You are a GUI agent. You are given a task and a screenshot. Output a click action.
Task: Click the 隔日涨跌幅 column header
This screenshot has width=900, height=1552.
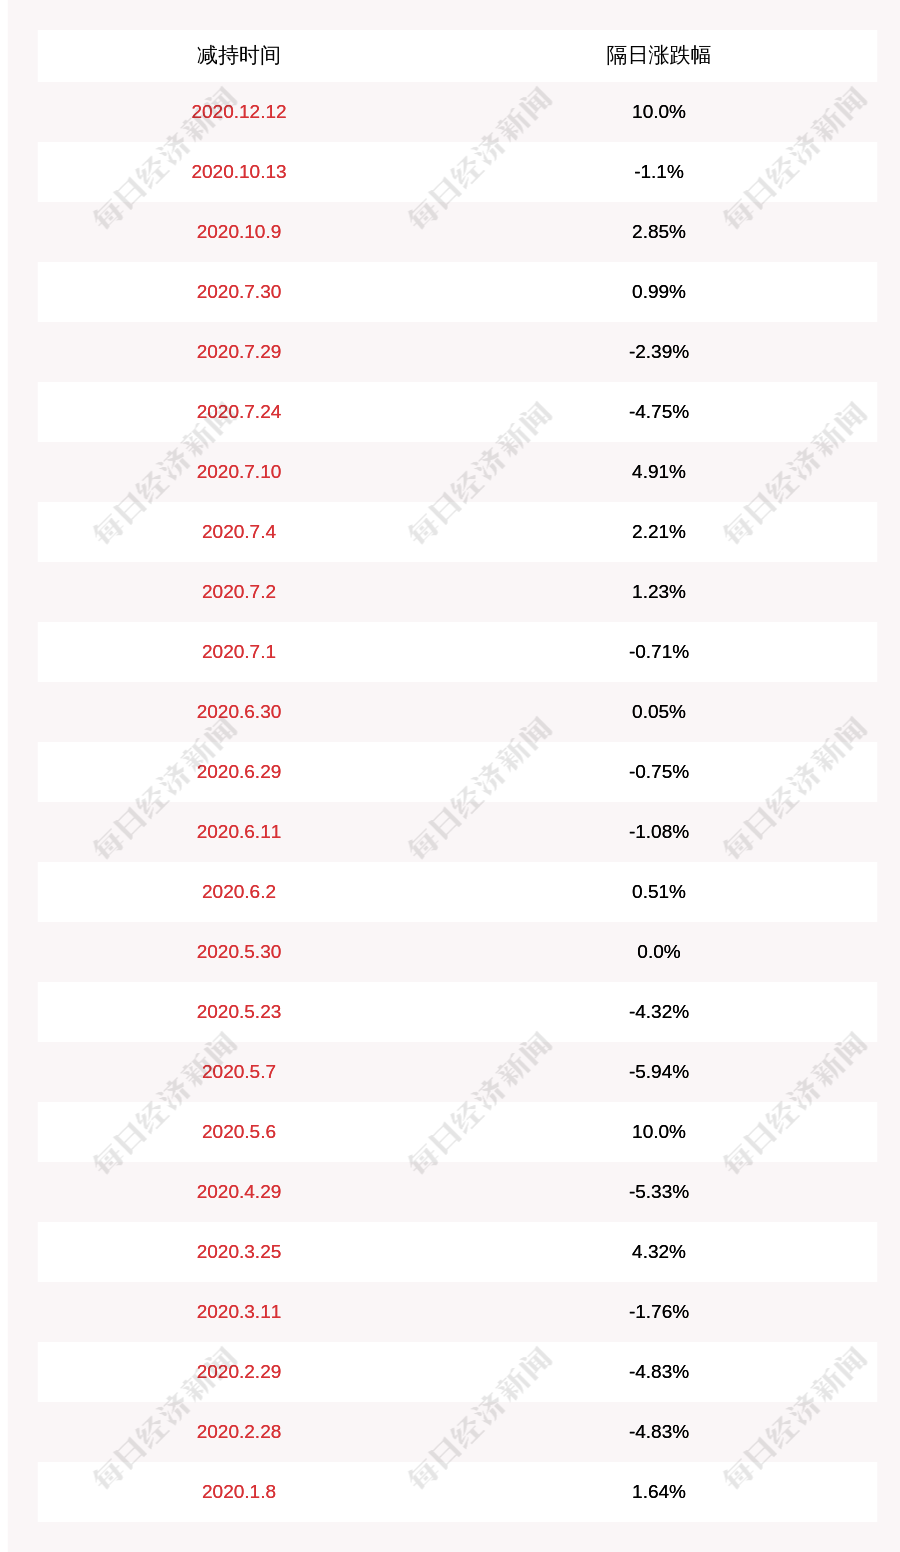(658, 55)
